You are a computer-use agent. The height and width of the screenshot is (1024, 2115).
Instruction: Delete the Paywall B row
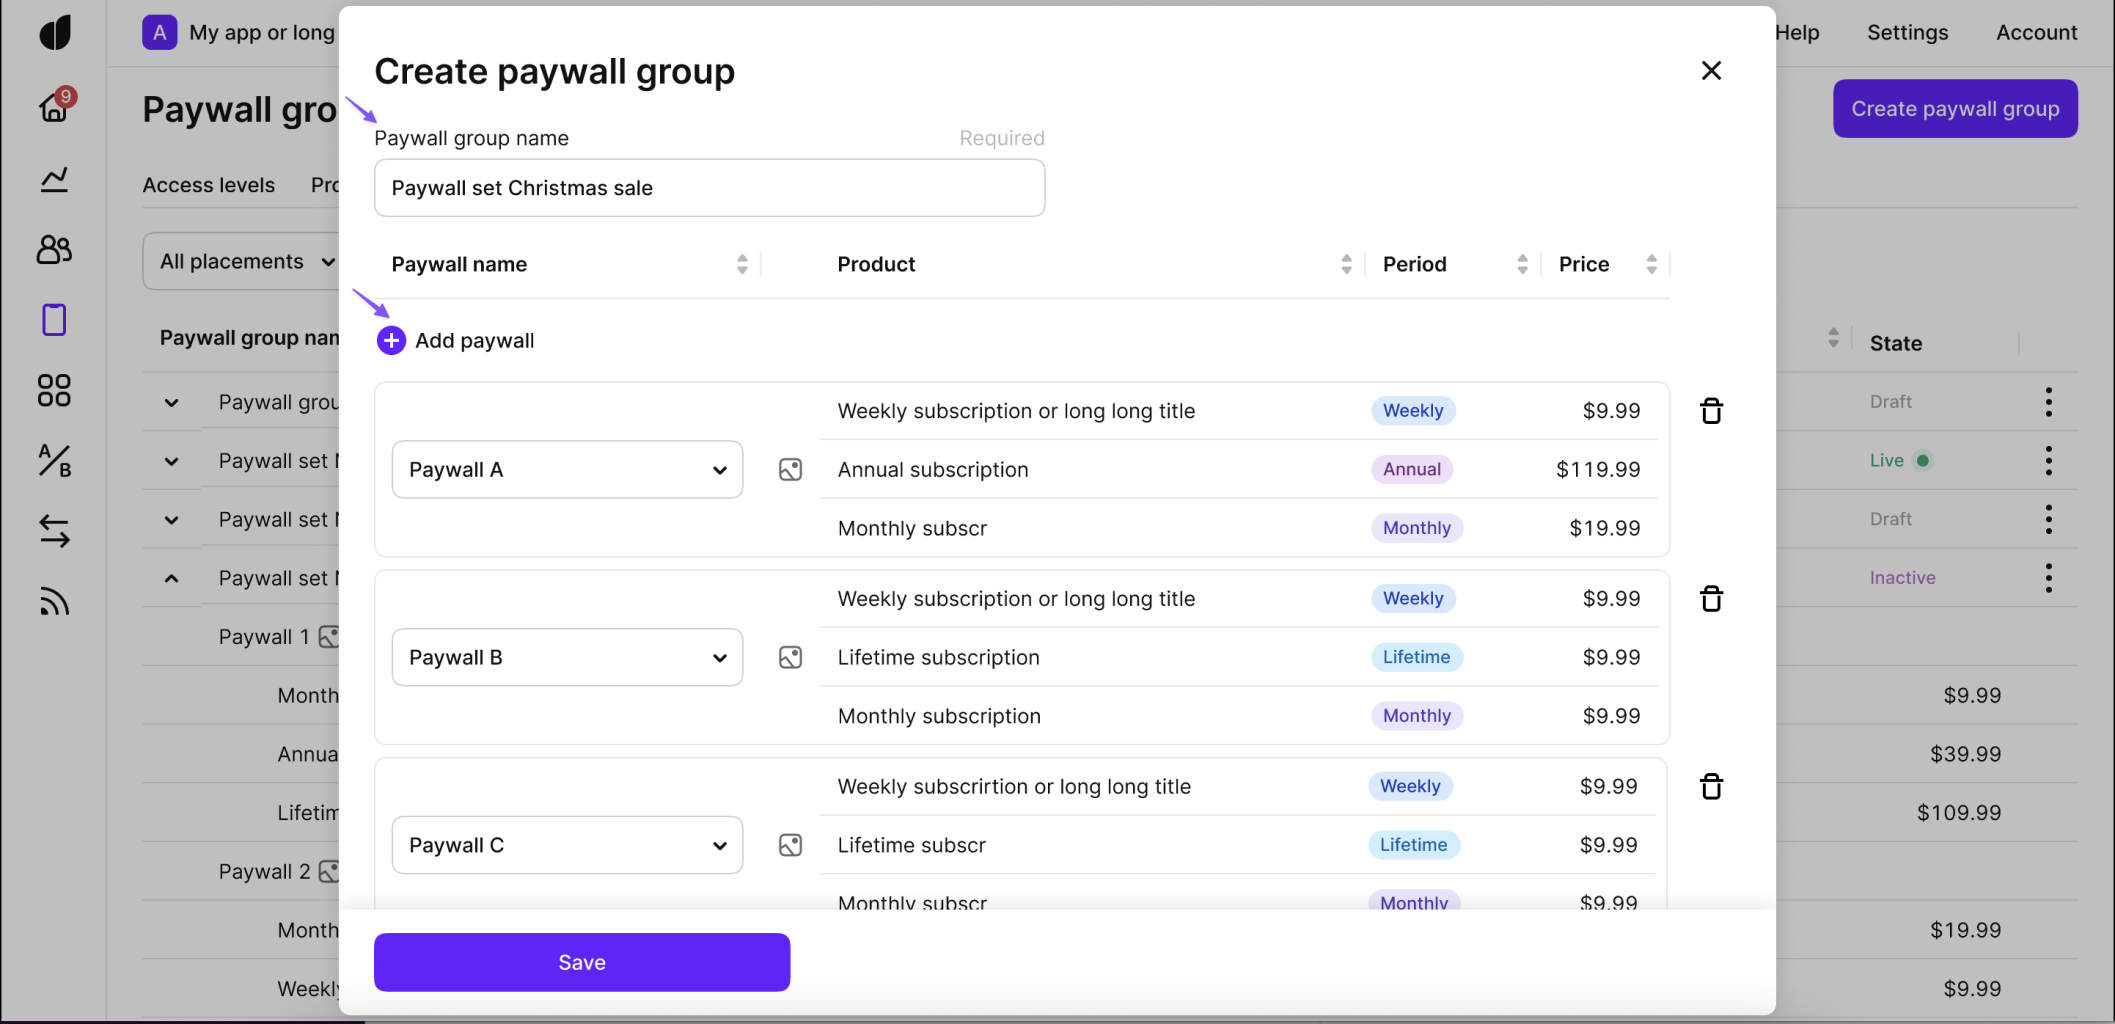(1711, 599)
